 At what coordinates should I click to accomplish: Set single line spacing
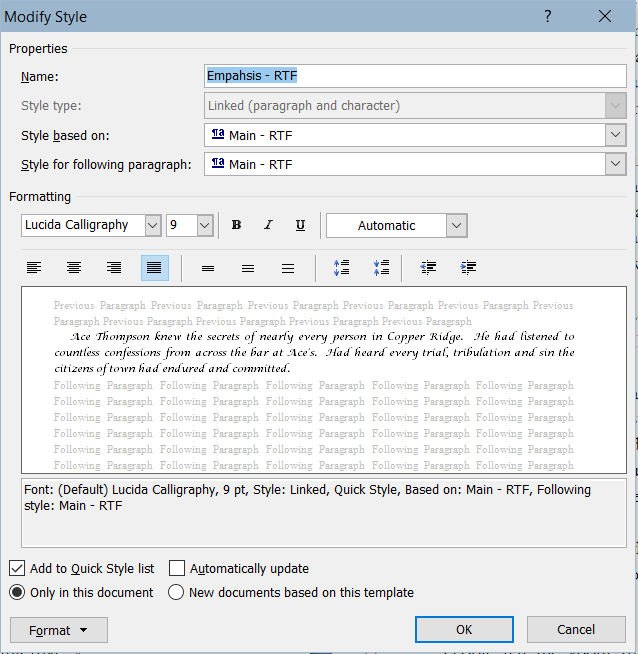[x=208, y=268]
